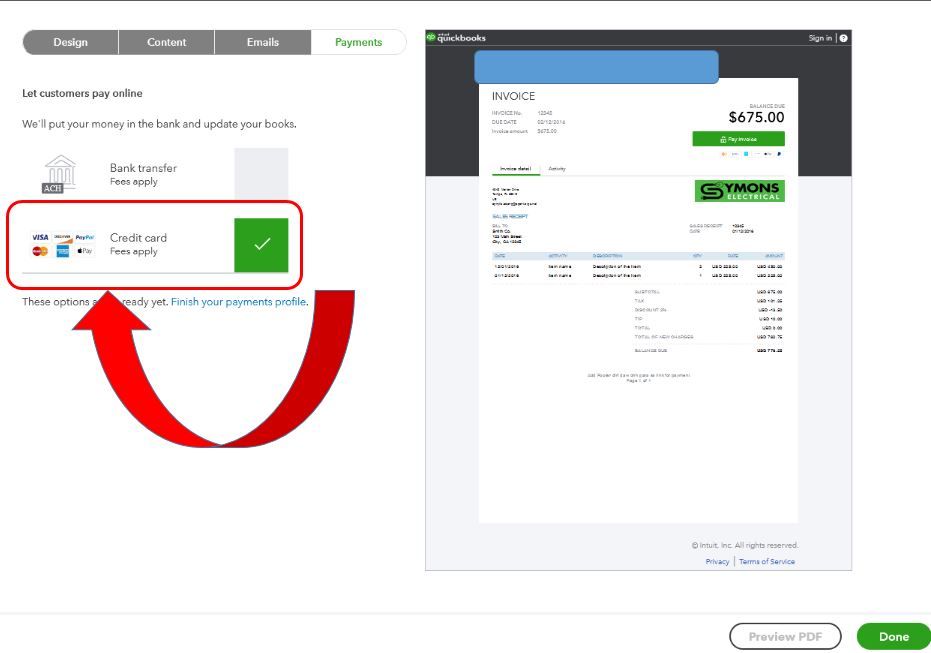The width and height of the screenshot is (931, 653).
Task: Click the American Express logo
Action: pyautogui.click(x=62, y=252)
